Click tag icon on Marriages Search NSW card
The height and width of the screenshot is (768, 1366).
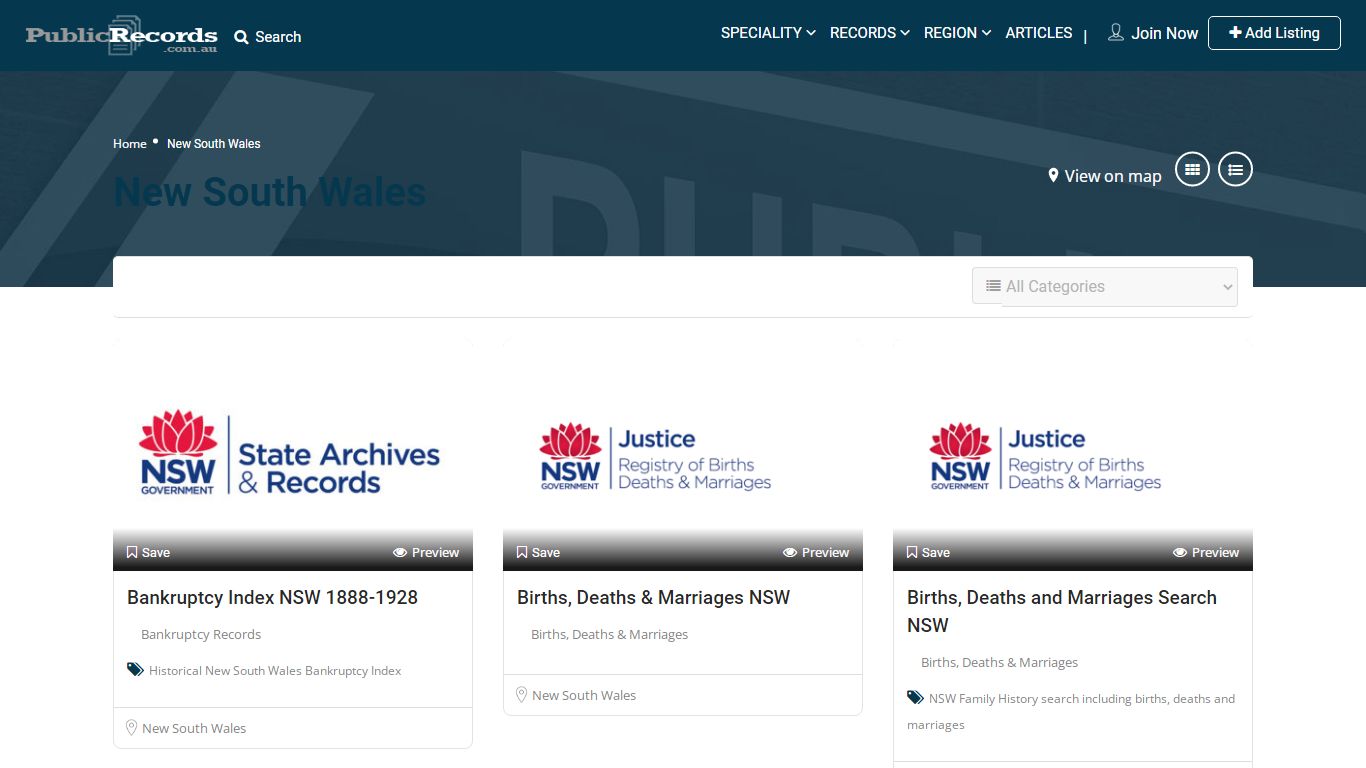pyautogui.click(x=915, y=697)
